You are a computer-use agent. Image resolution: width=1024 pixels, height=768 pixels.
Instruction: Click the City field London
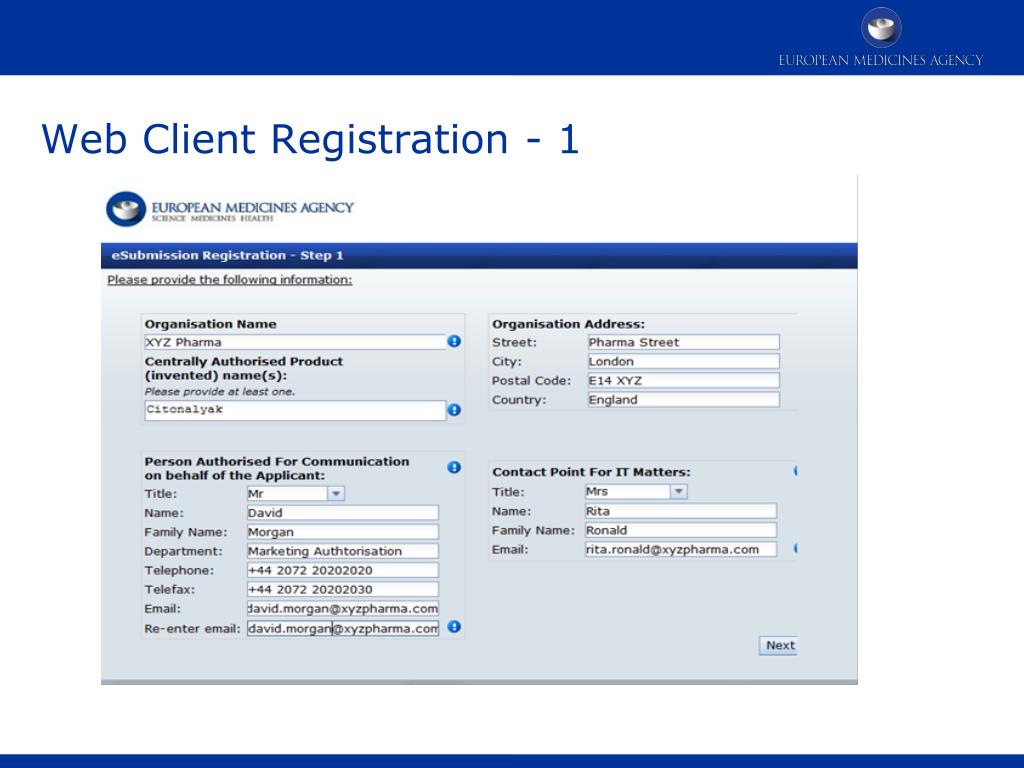(683, 361)
